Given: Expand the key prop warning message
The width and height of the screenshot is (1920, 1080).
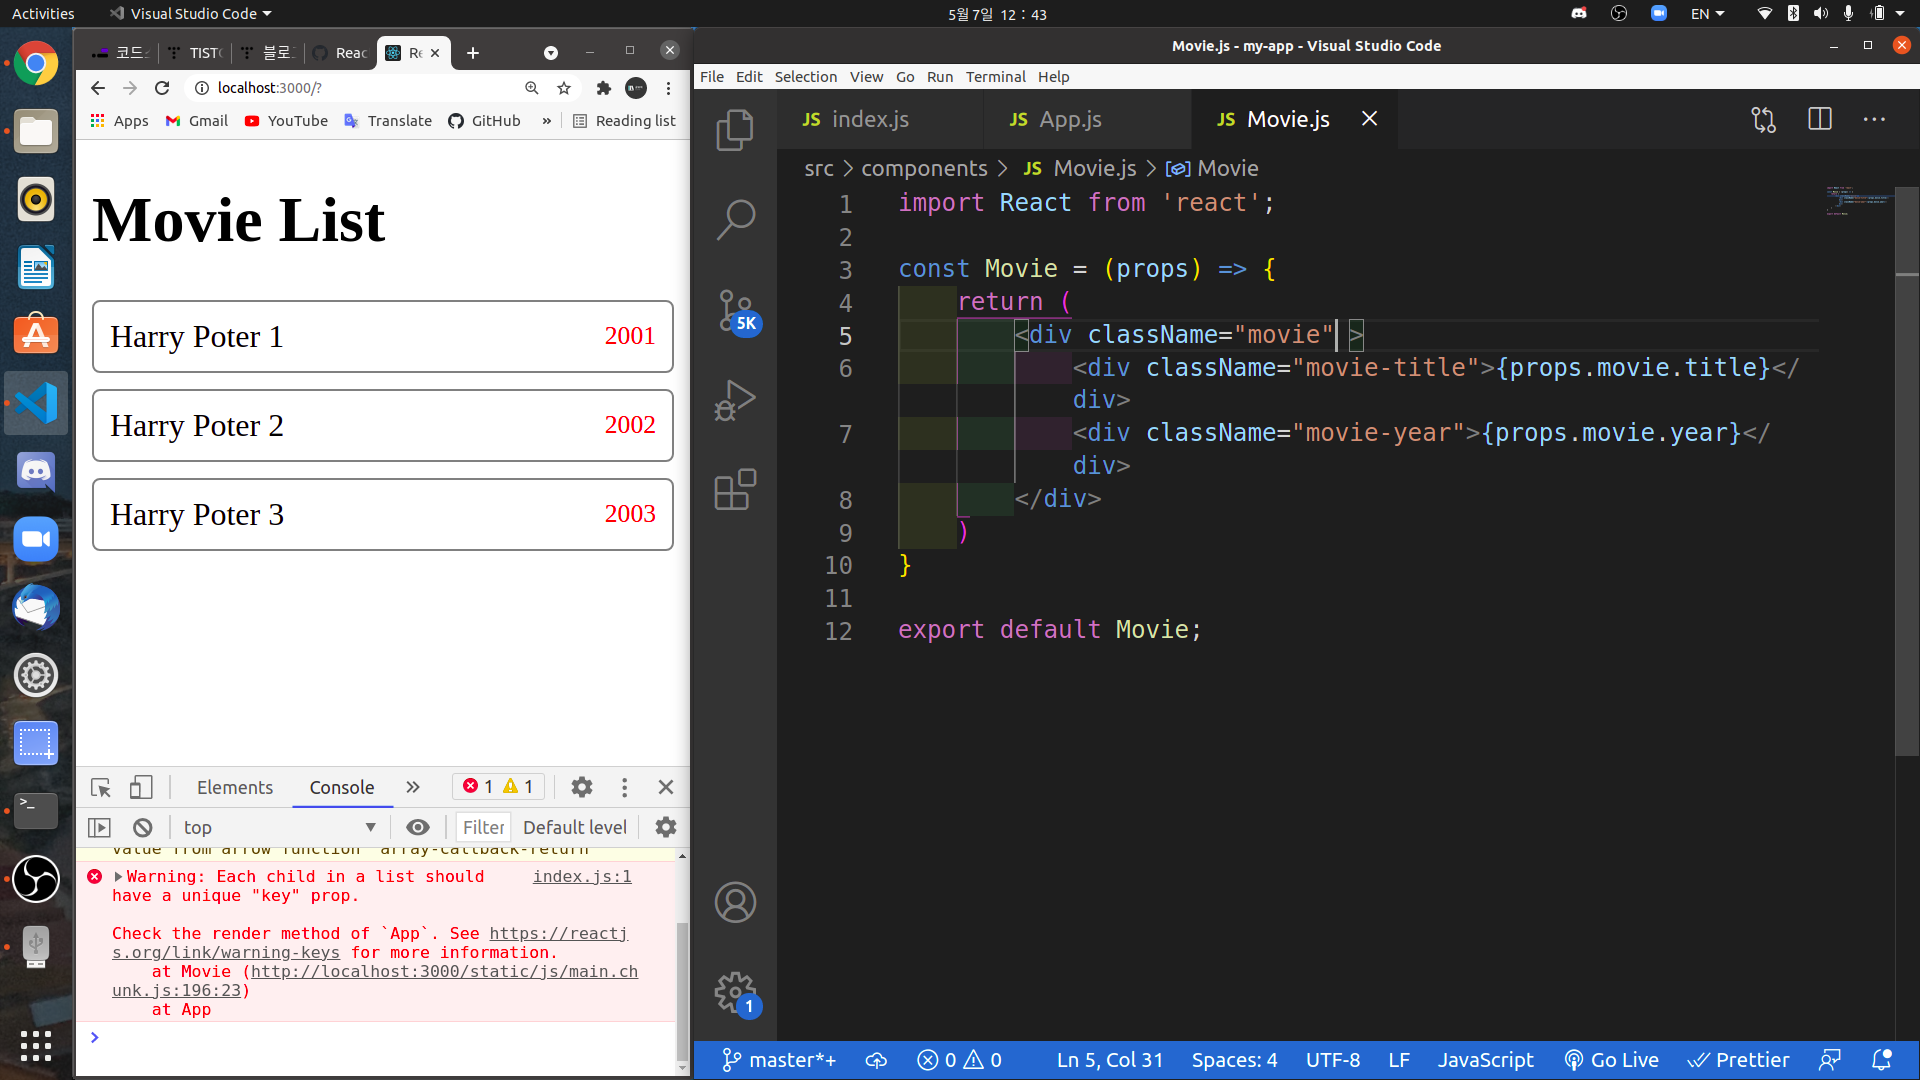Looking at the screenshot, I should click(x=119, y=877).
